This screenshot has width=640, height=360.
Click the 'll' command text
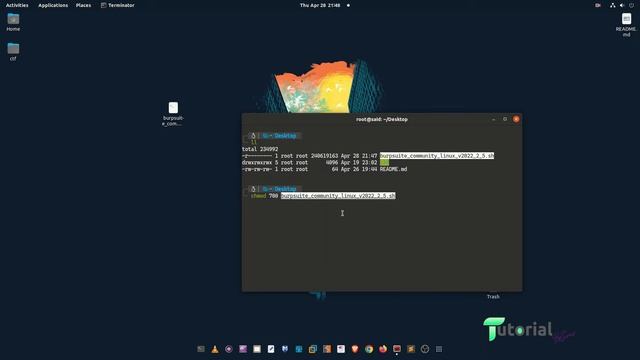(254, 142)
